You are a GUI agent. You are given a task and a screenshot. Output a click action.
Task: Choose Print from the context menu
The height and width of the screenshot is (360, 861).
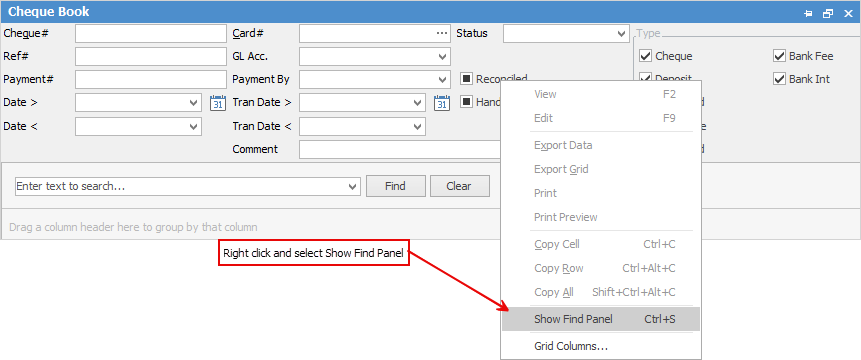(601, 193)
